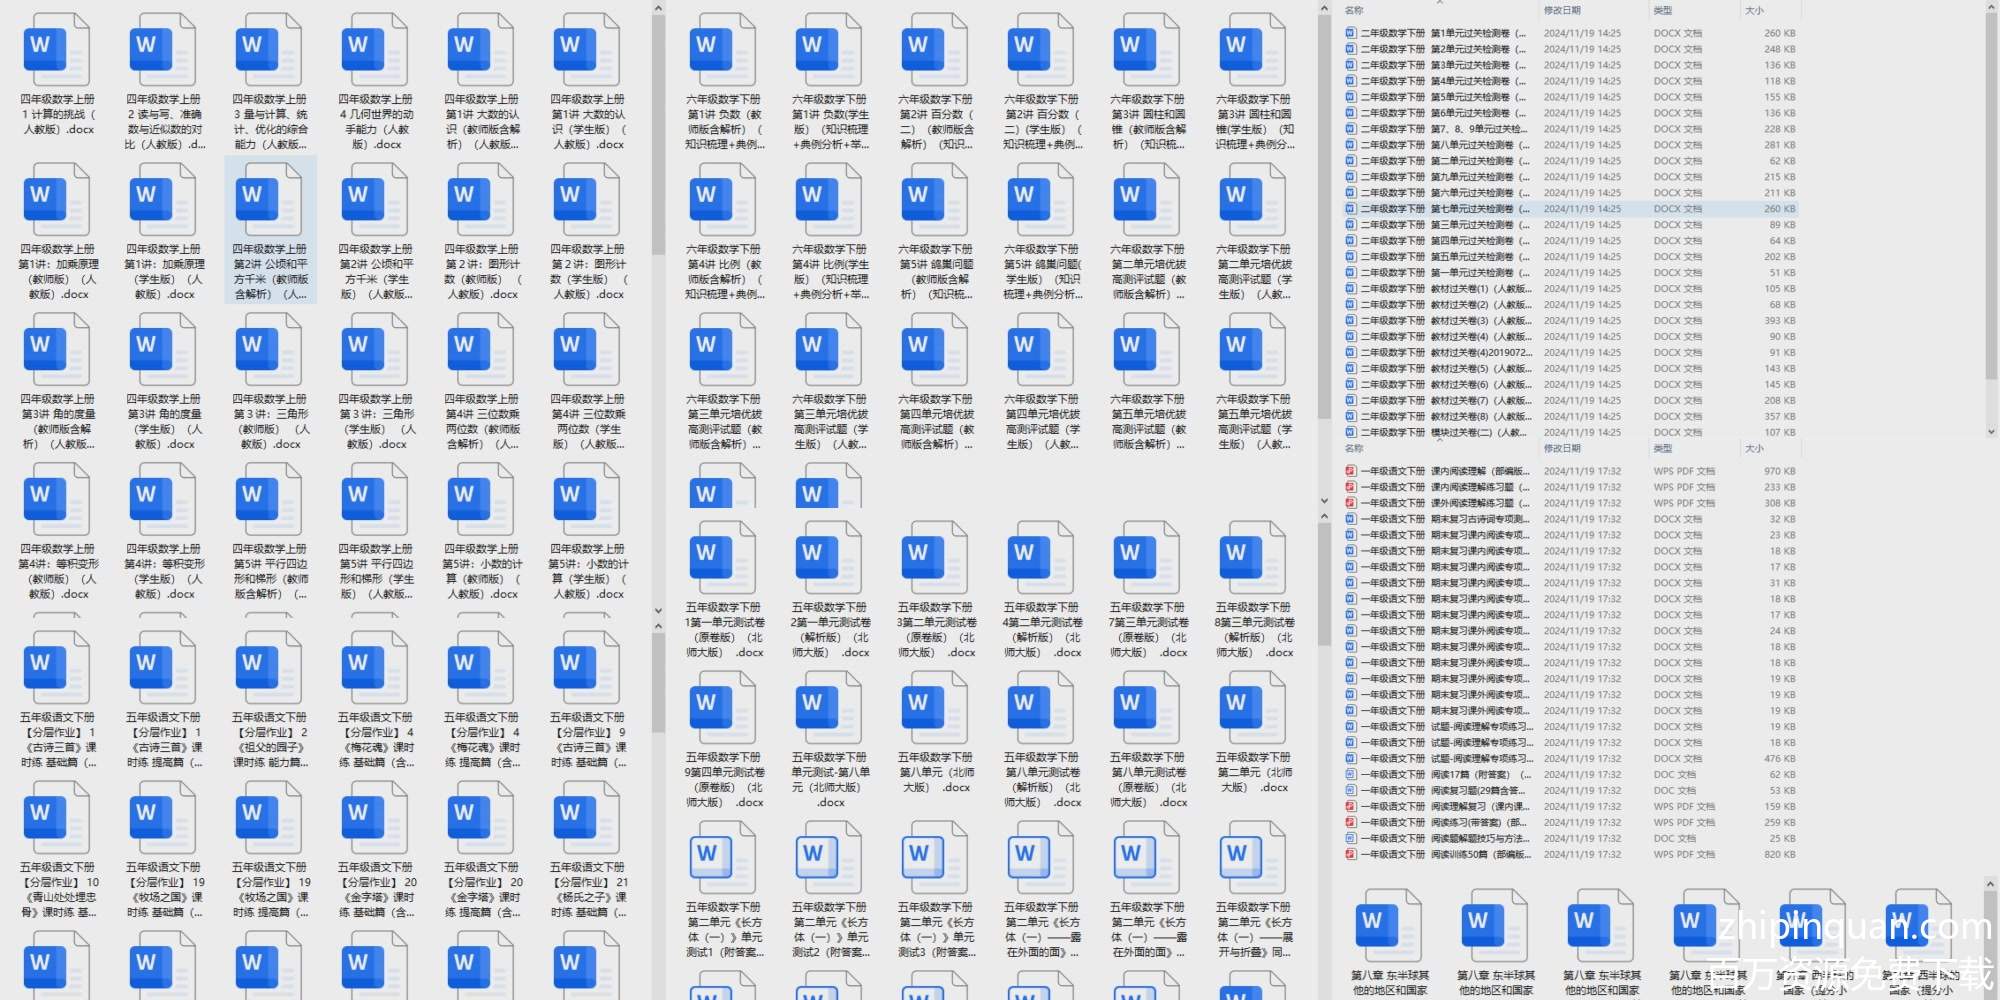
Task: Select 六年级 '第4讲 比例 (教师版含解析)' icon
Action: click(x=723, y=200)
